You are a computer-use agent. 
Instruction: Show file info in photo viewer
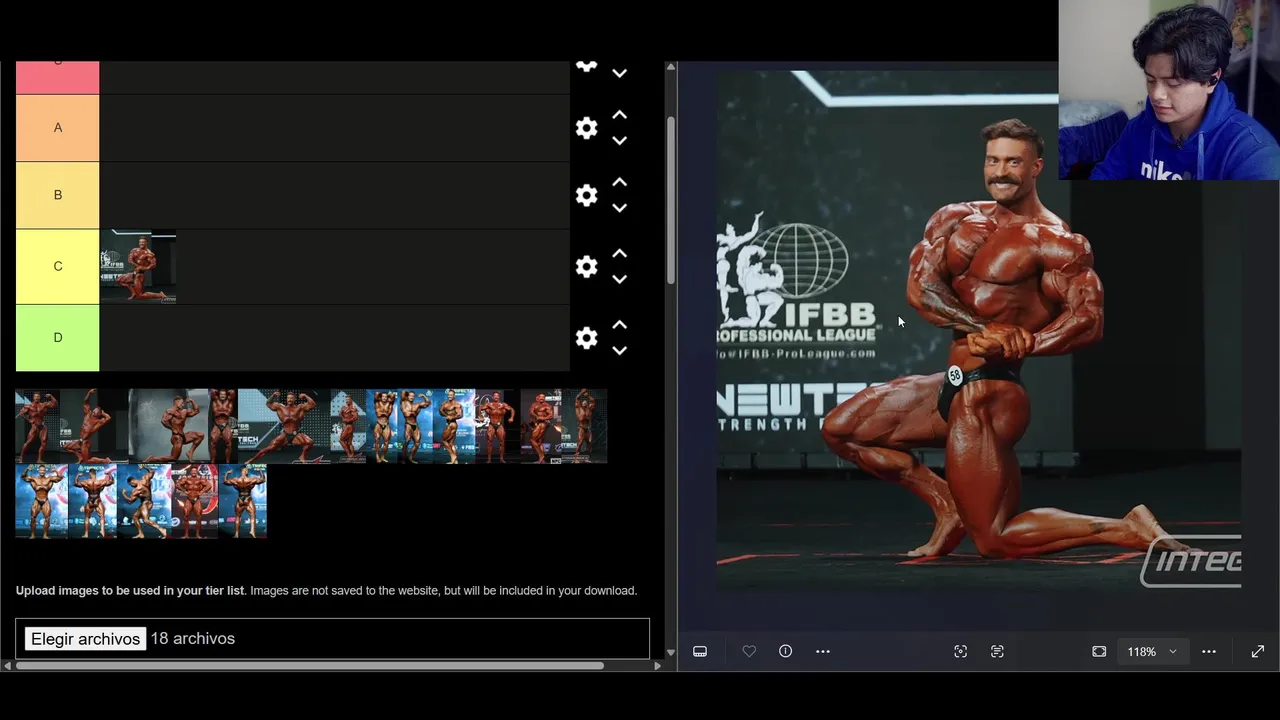click(x=786, y=651)
